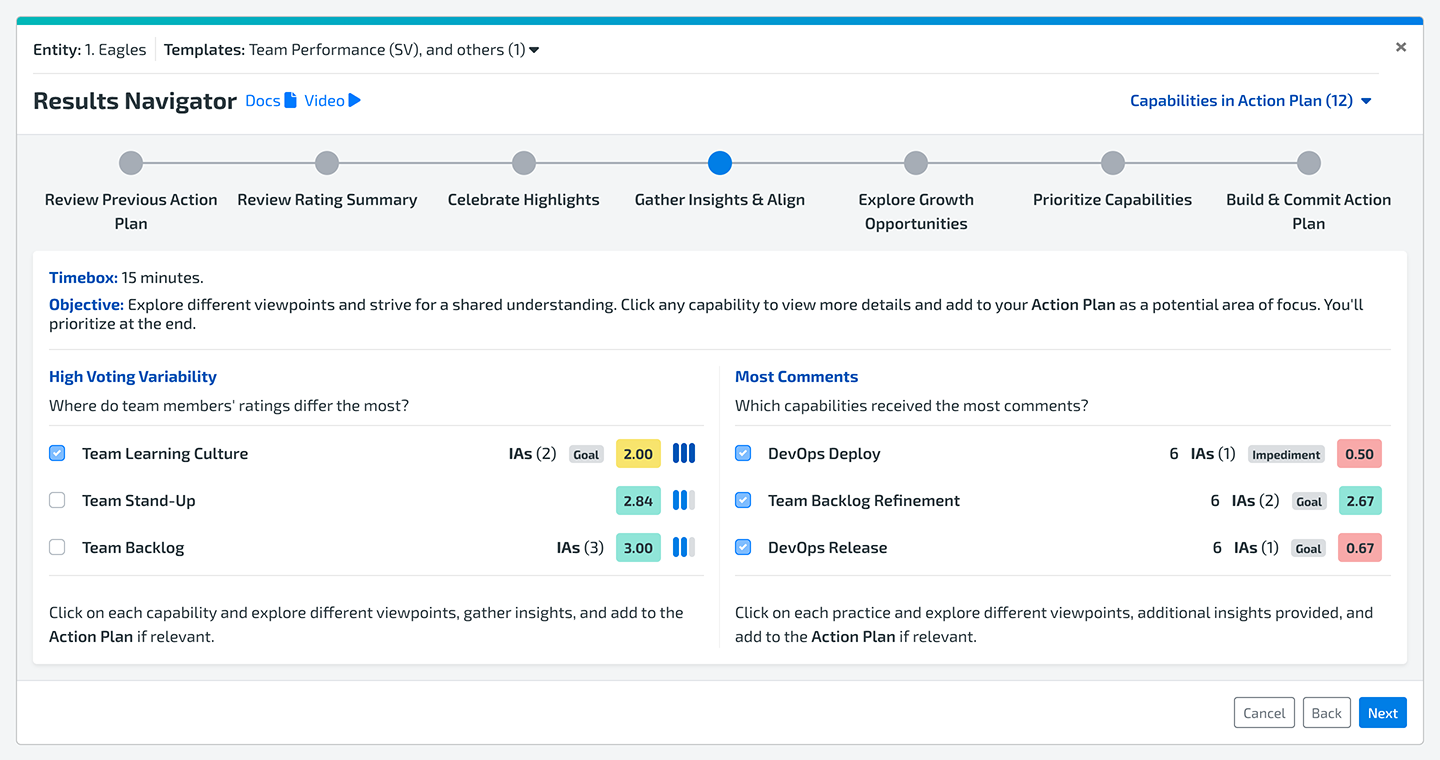Image resolution: width=1440 pixels, height=760 pixels.
Task: Open the DevOps Release capability details
Action: 827,547
